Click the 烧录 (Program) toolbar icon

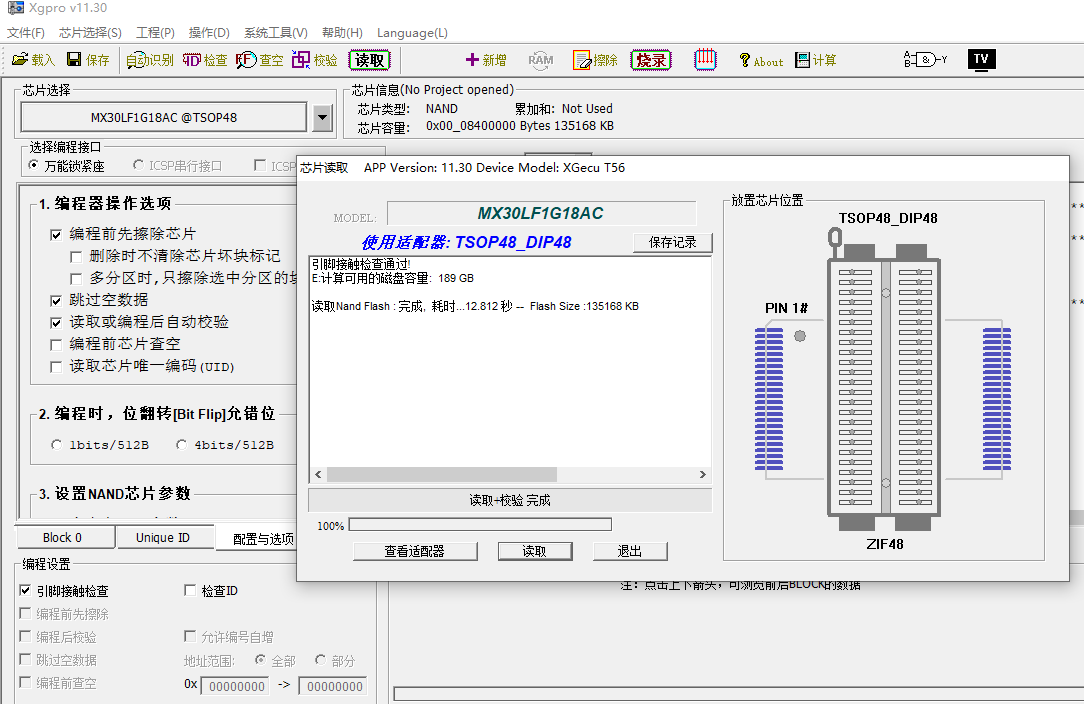point(650,60)
